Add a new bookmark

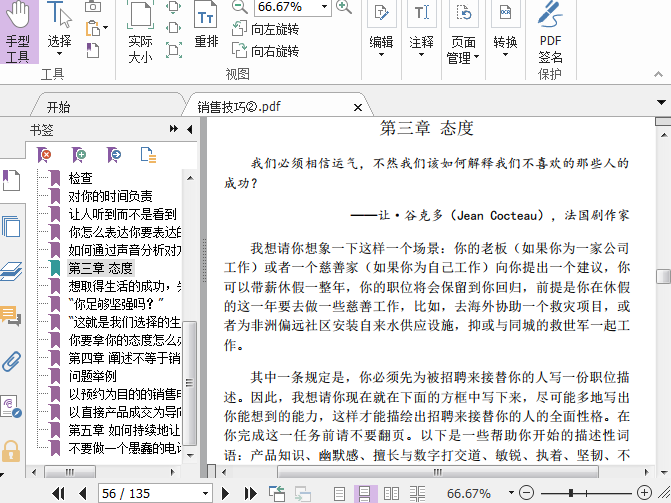click(79, 155)
